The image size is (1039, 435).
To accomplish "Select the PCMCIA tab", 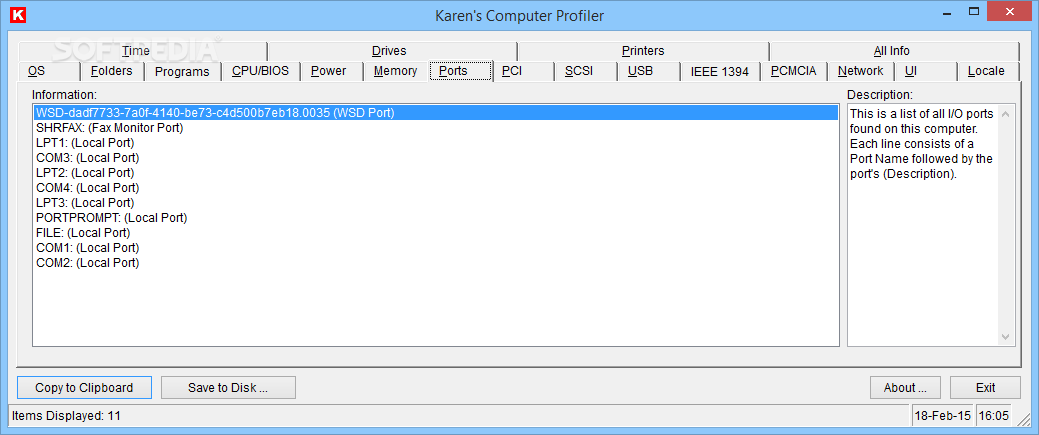I will tap(794, 71).
